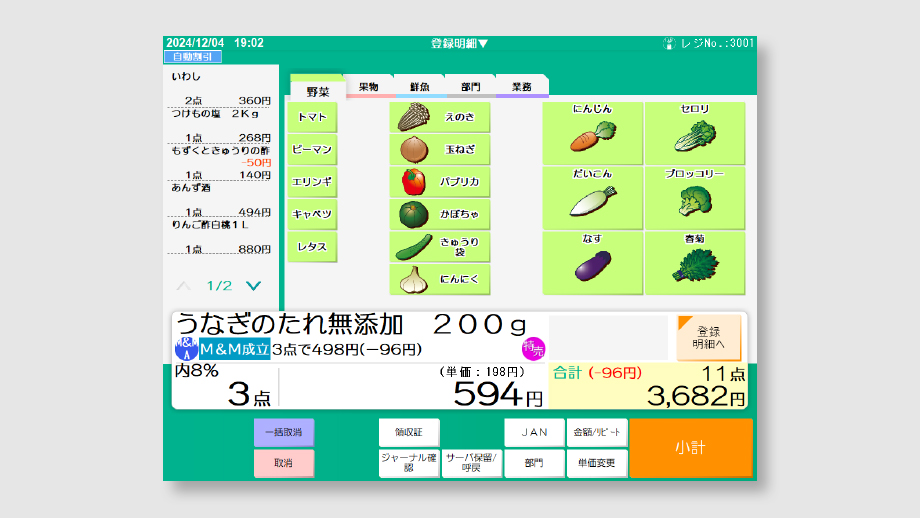
Task: Tap the ピーマン button
Action: 312,150
